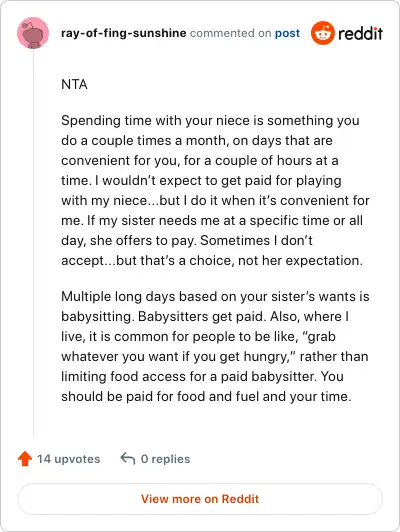Image resolution: width=400 pixels, height=532 pixels.
Task: Open the ray-of-fing-sunshine username
Action: coord(123,33)
